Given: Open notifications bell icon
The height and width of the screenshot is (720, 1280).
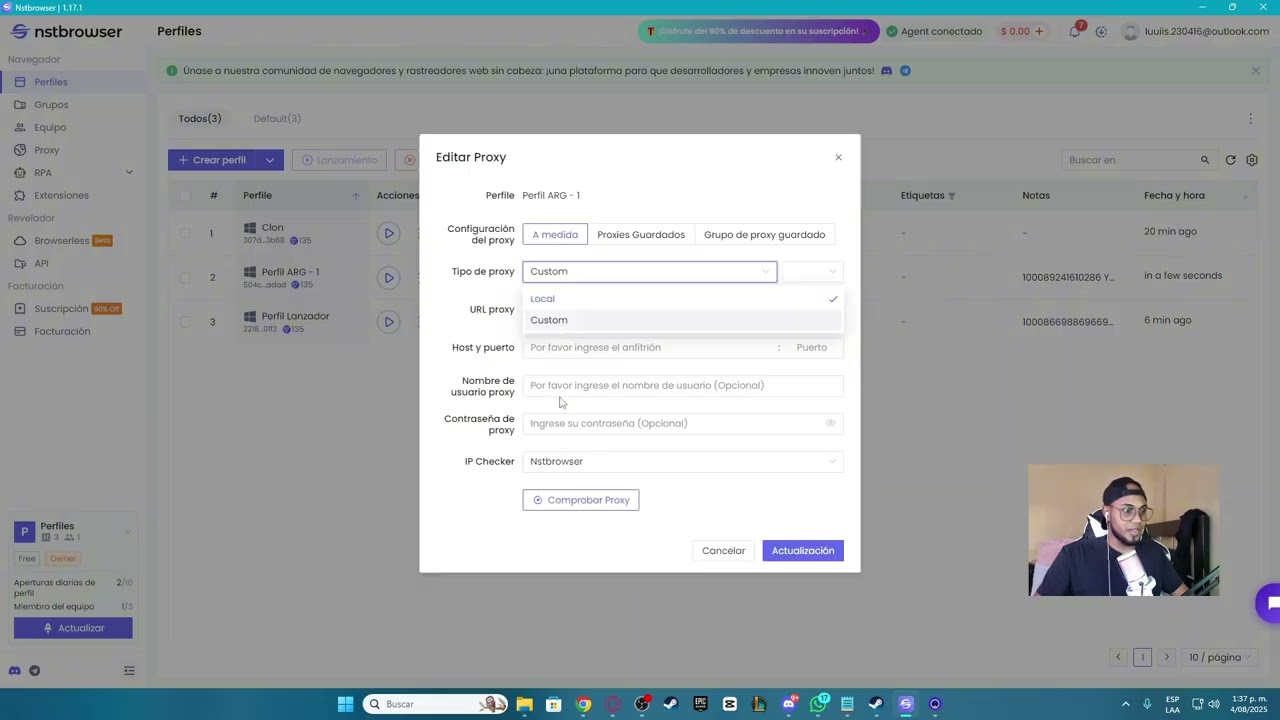Looking at the screenshot, I should (1074, 31).
